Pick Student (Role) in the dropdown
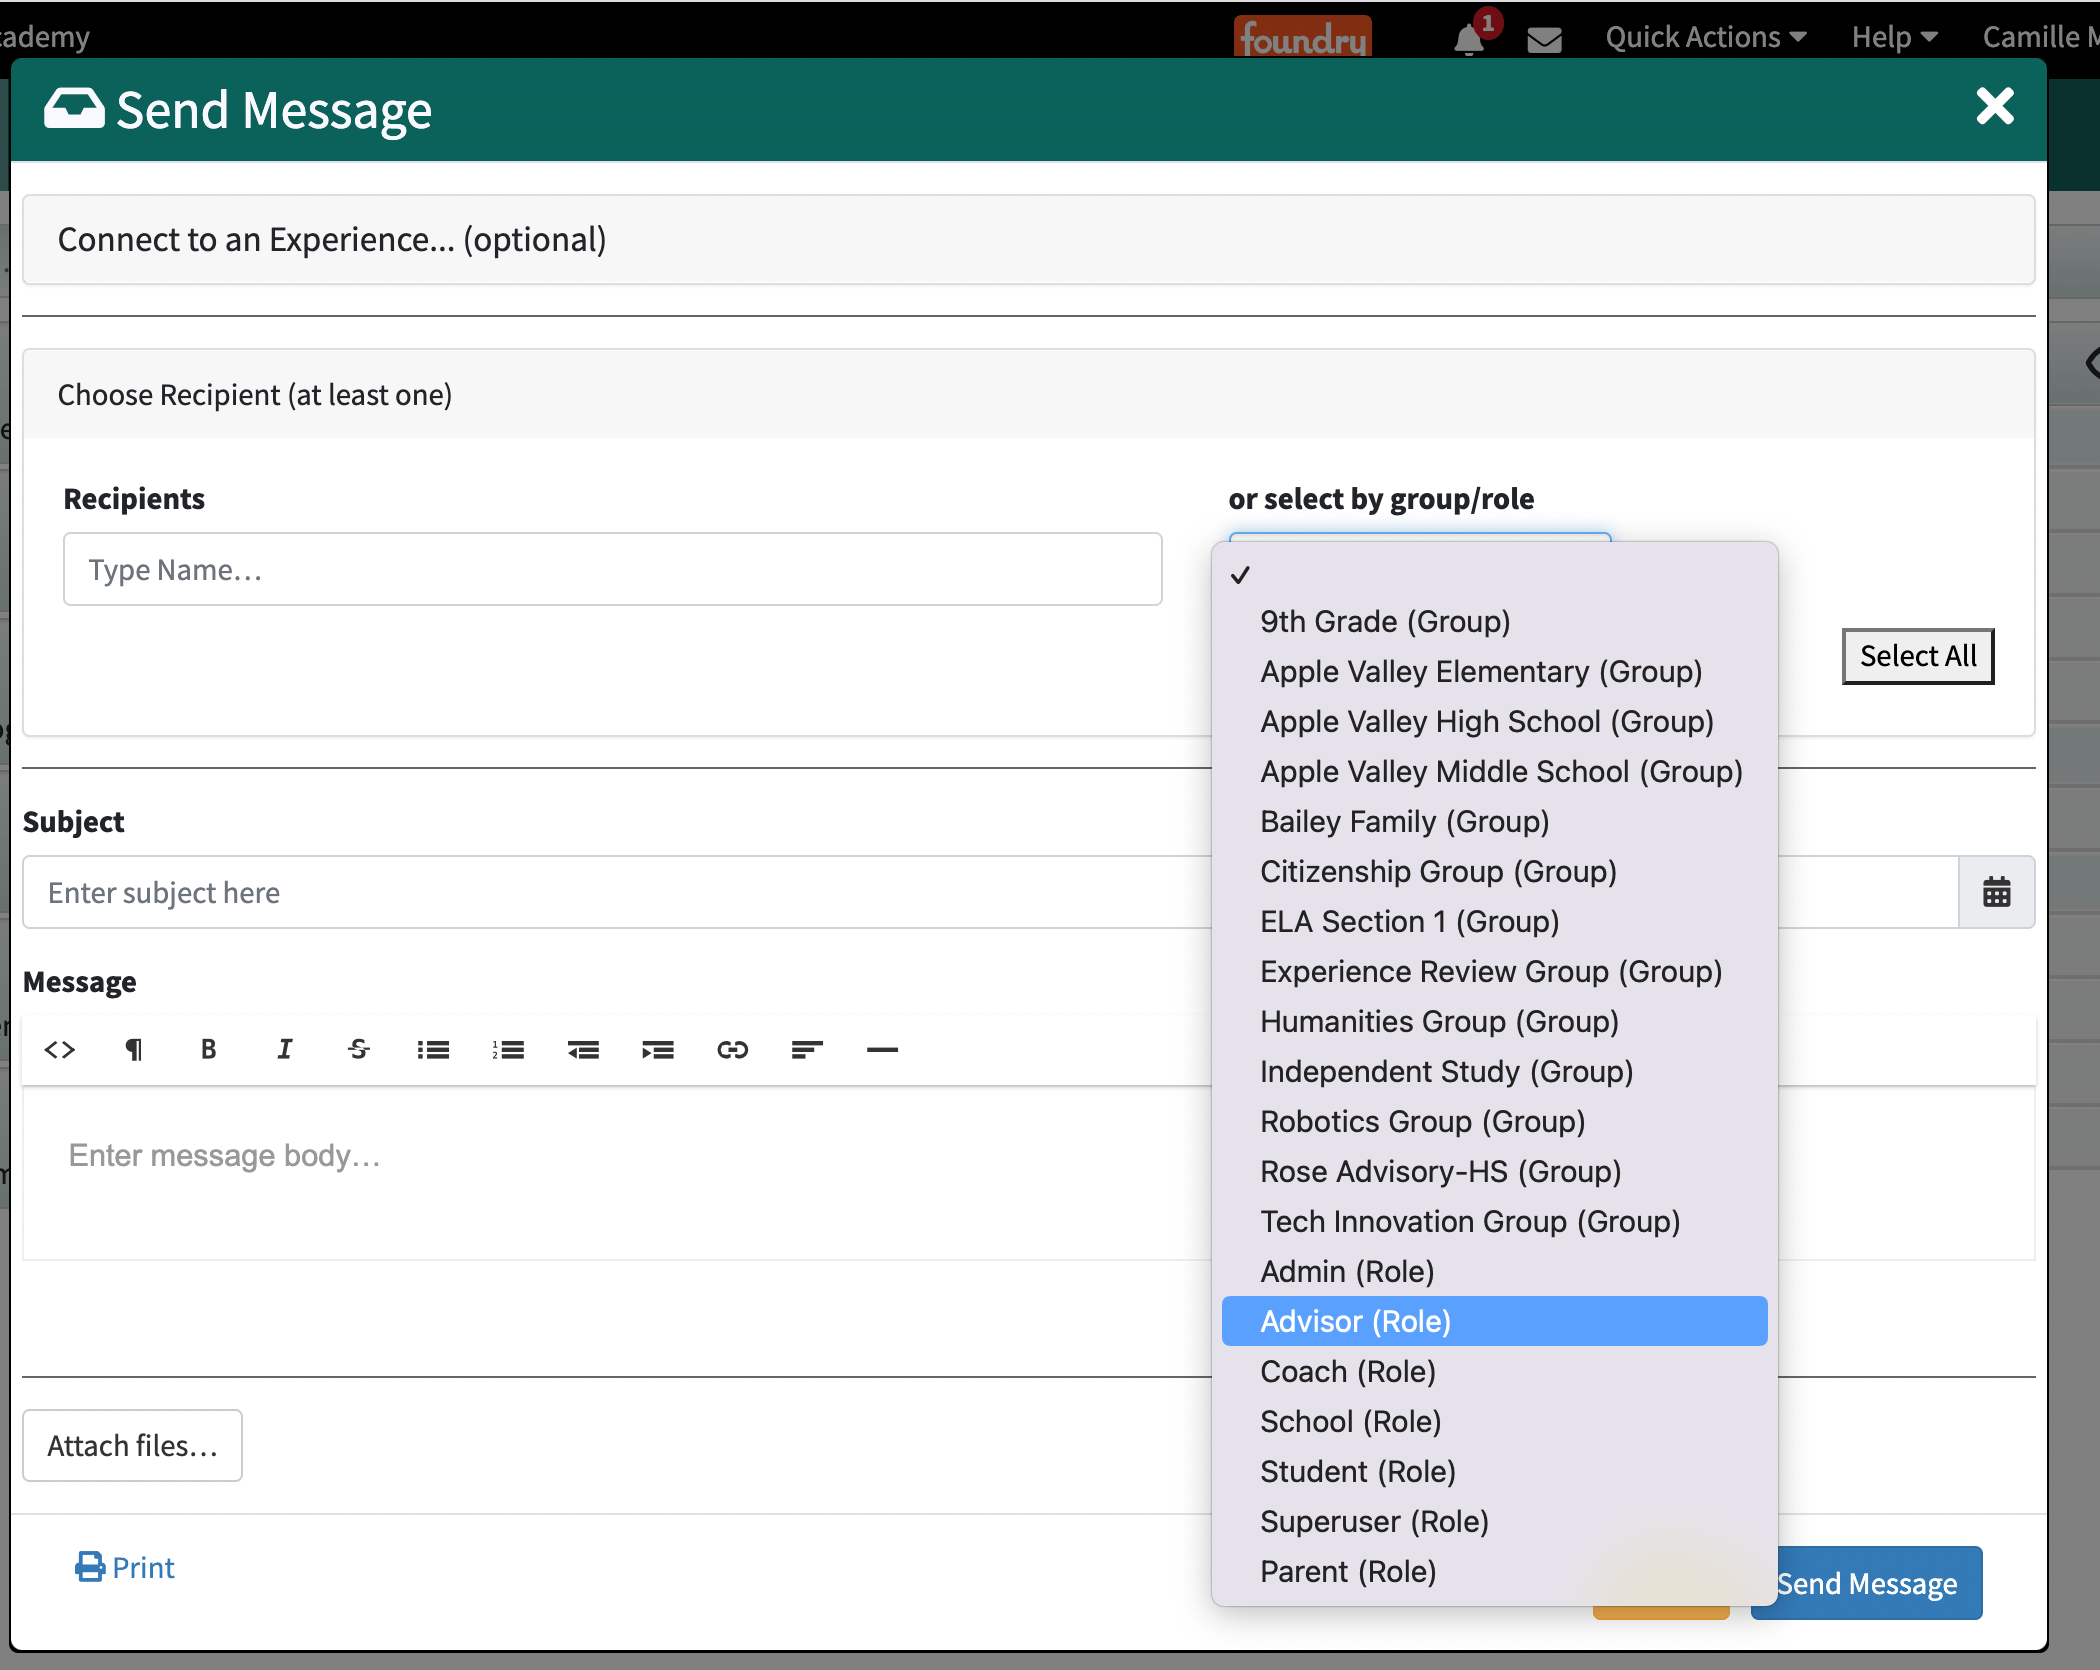Image resolution: width=2100 pixels, height=1670 pixels. (1357, 1471)
